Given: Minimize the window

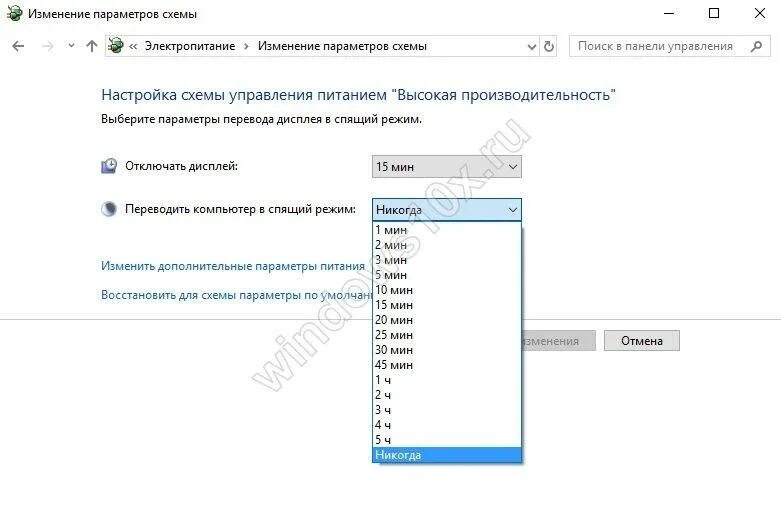Looking at the screenshot, I should pos(669,13).
